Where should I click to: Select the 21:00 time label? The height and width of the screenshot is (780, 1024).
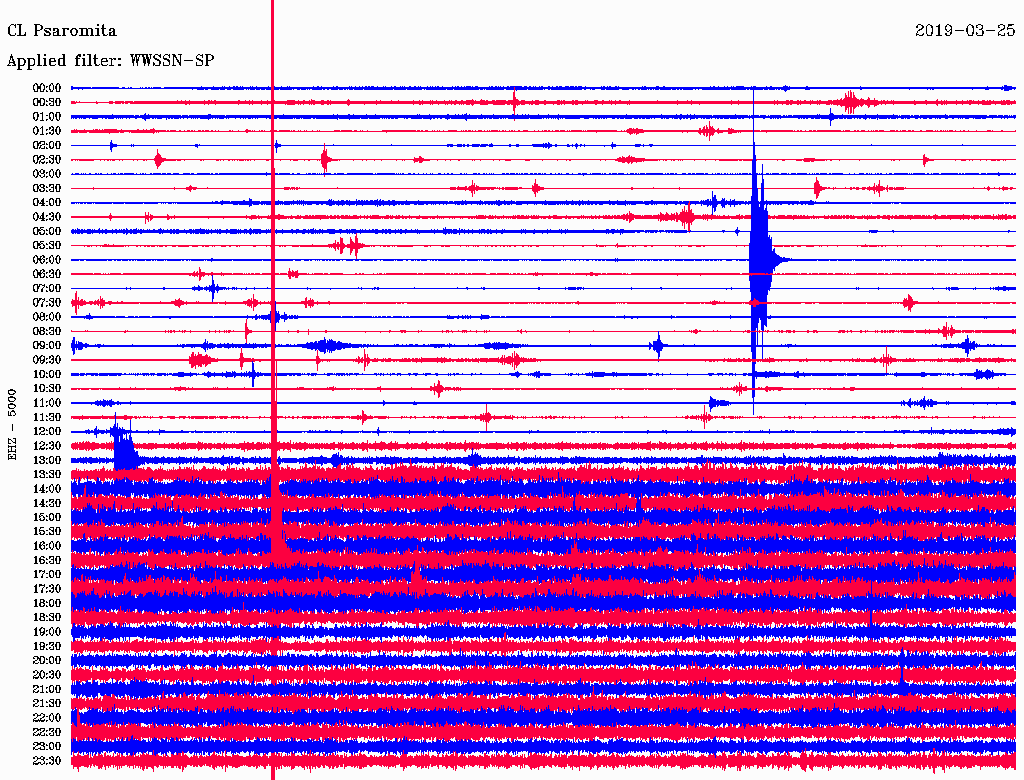point(47,690)
